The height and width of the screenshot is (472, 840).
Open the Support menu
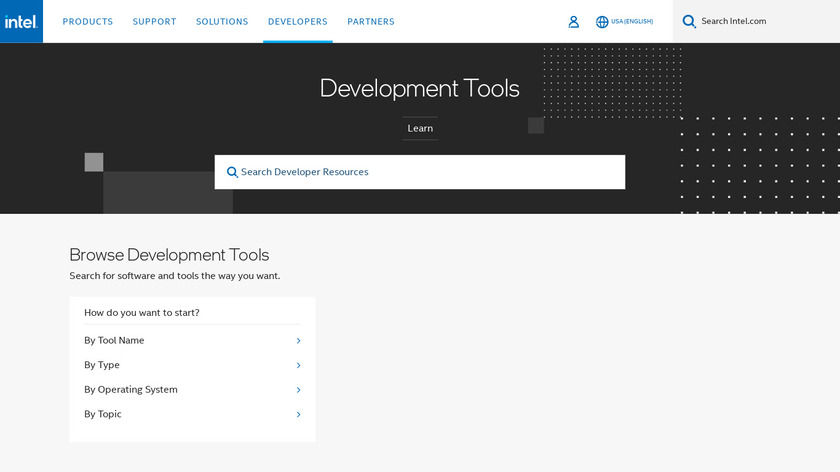(x=154, y=21)
